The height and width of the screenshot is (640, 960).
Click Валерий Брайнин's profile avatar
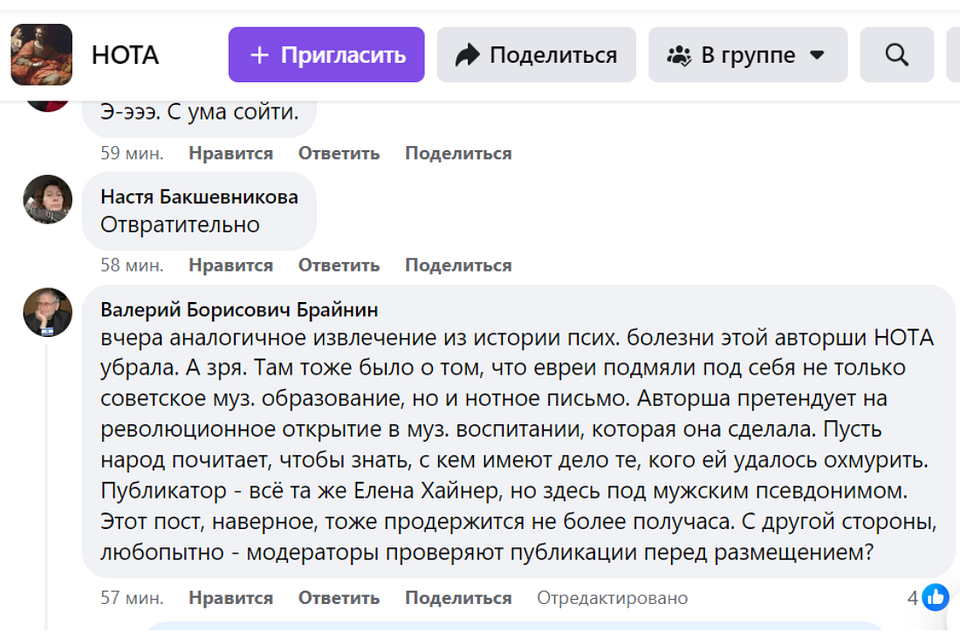pyautogui.click(x=47, y=312)
